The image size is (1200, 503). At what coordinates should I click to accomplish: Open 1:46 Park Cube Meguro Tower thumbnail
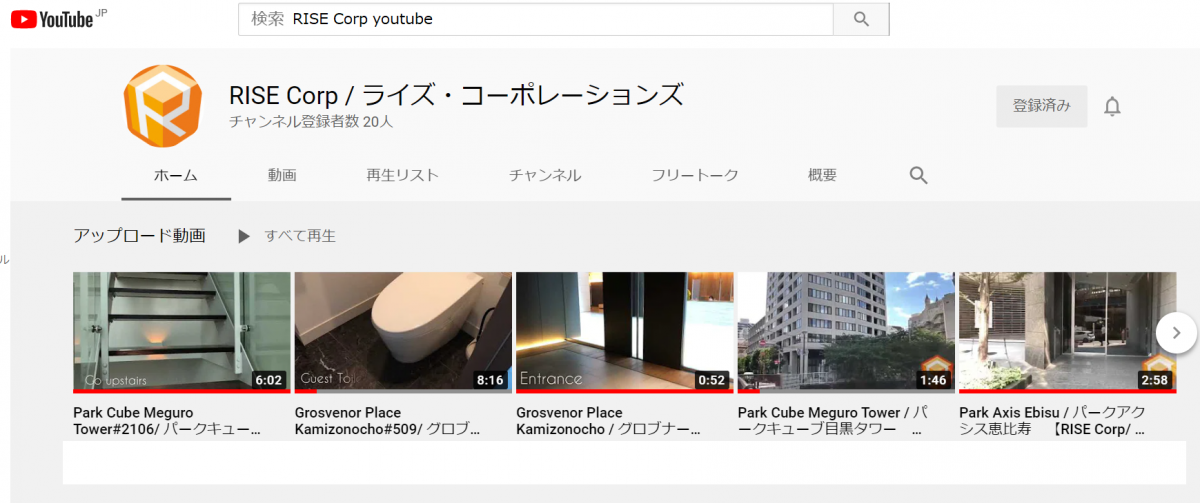coord(846,332)
